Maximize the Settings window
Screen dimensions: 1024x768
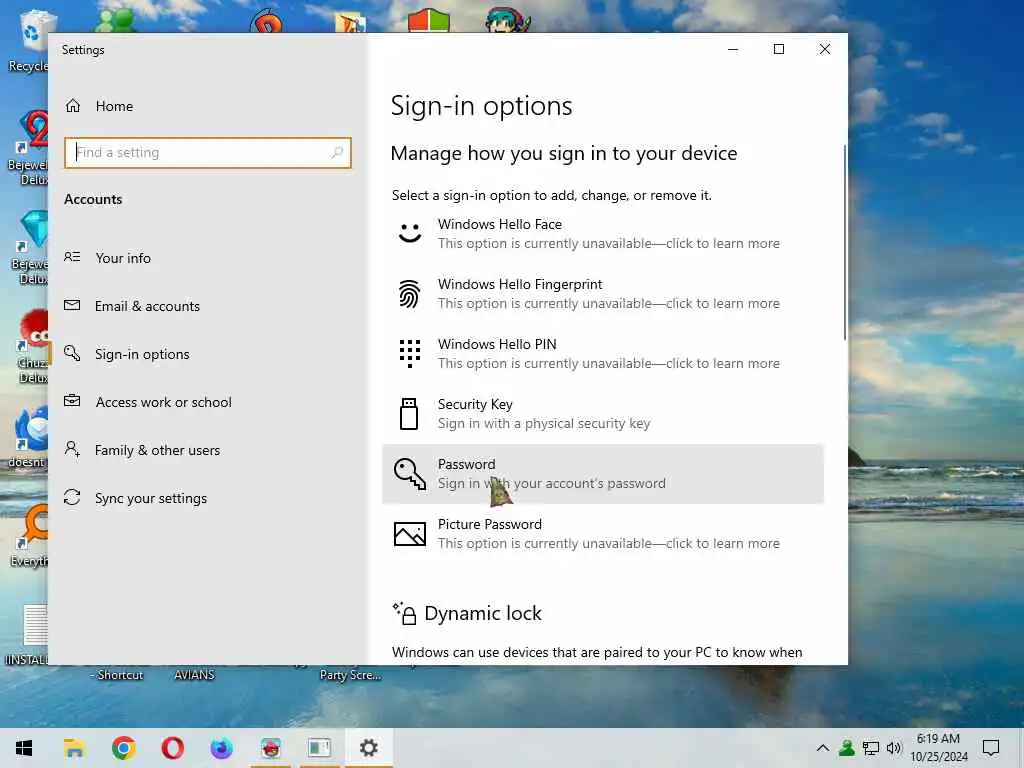tap(778, 50)
